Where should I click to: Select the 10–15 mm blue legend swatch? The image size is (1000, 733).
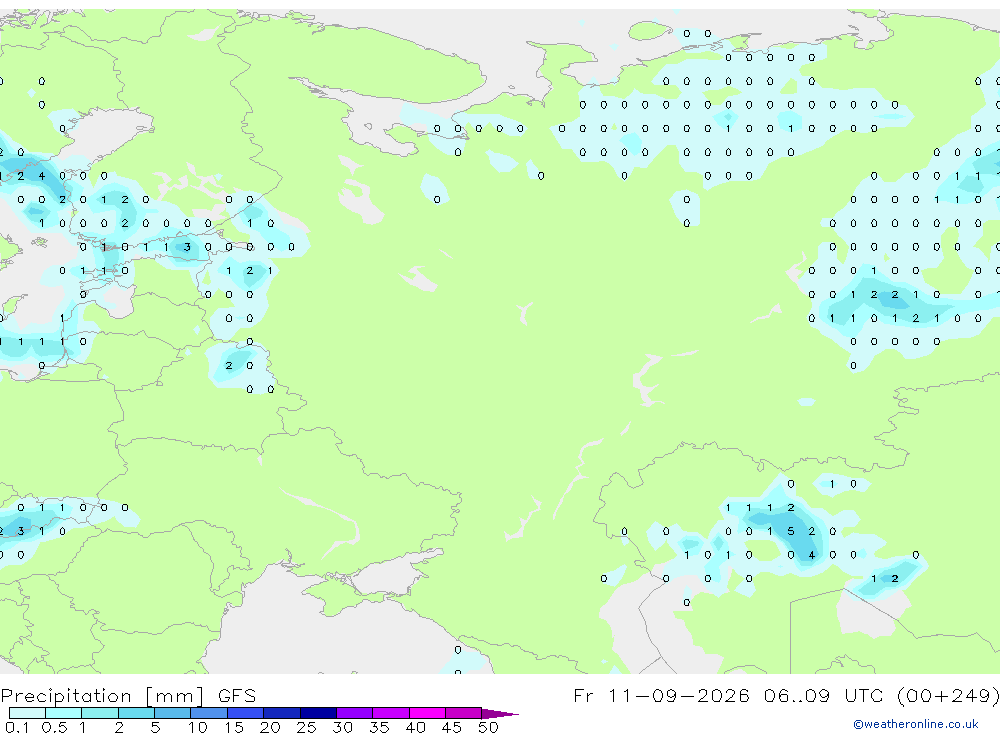click(209, 713)
